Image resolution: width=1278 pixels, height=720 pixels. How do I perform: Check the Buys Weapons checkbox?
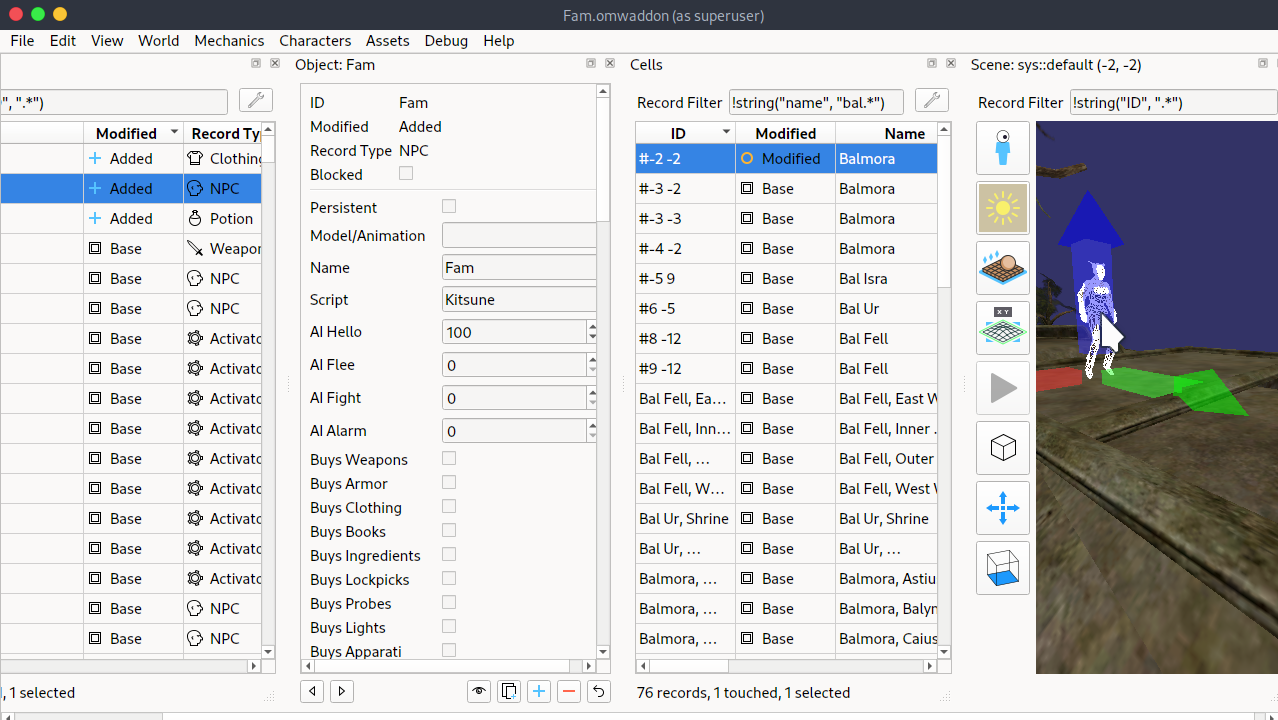[449, 458]
